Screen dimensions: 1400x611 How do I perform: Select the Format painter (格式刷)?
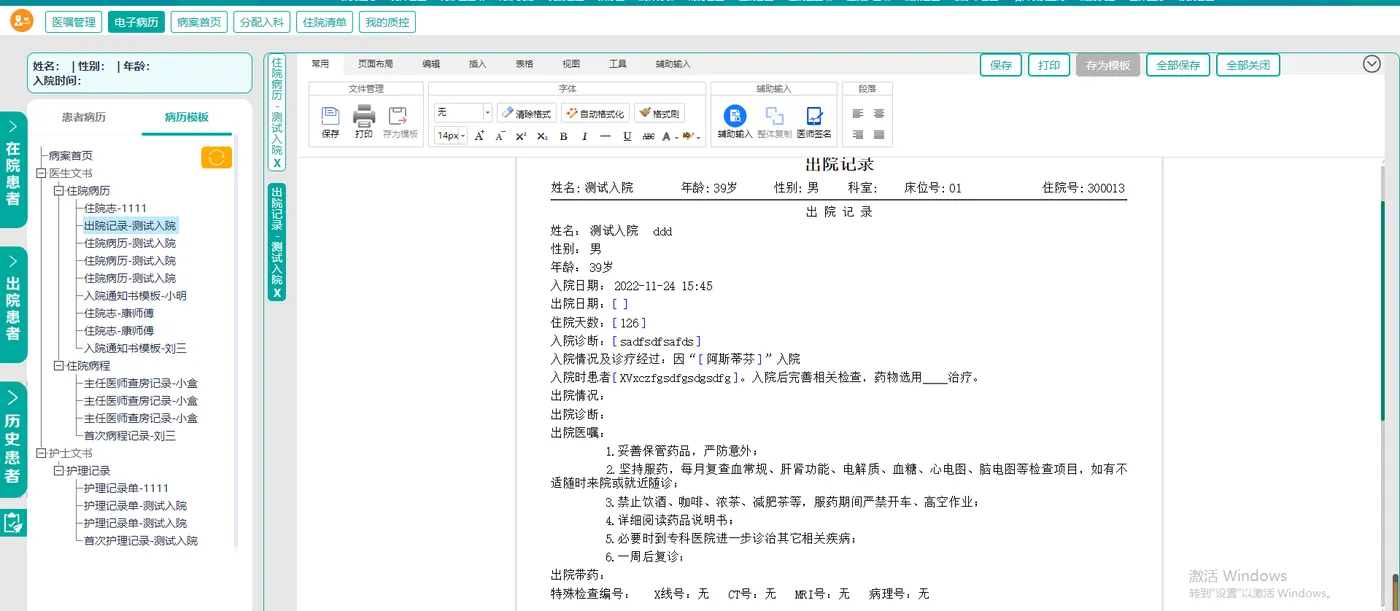[659, 113]
